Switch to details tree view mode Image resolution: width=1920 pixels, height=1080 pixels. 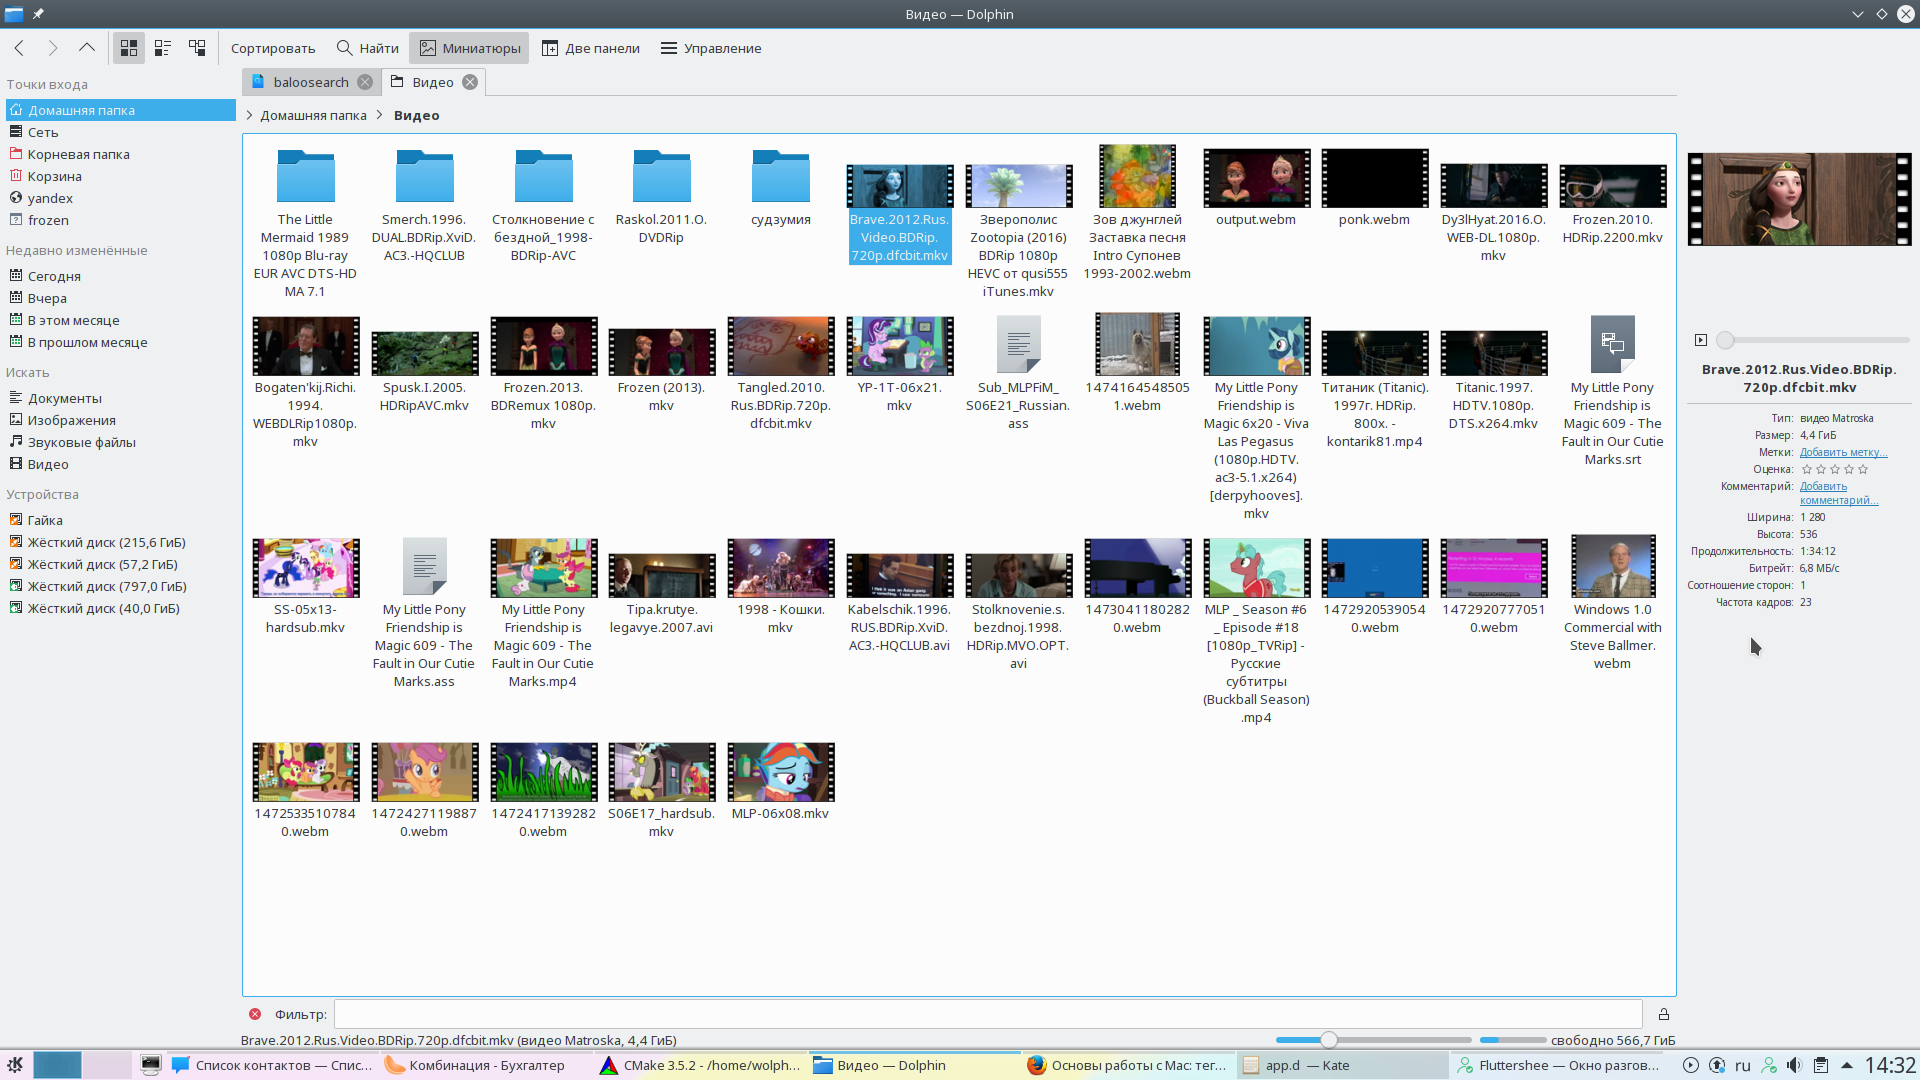click(x=197, y=48)
